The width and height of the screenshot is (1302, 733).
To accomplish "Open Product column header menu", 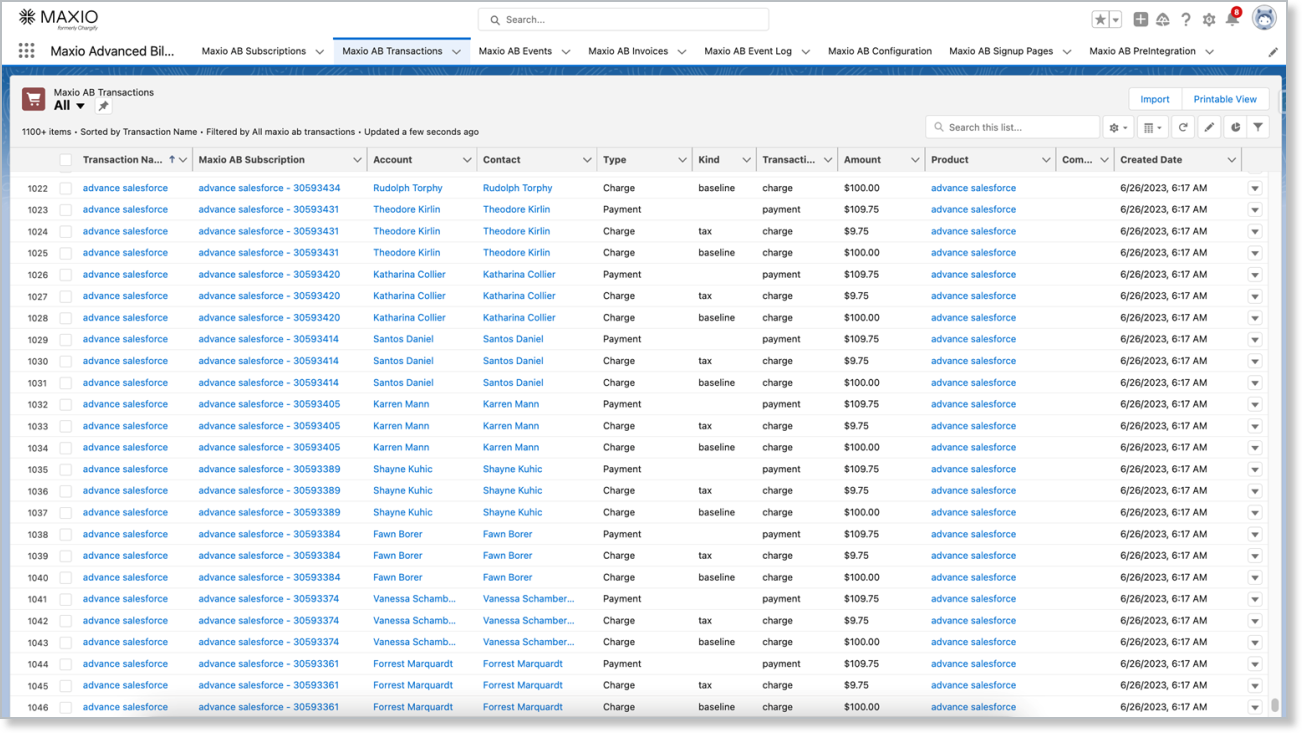I will 1046,160.
